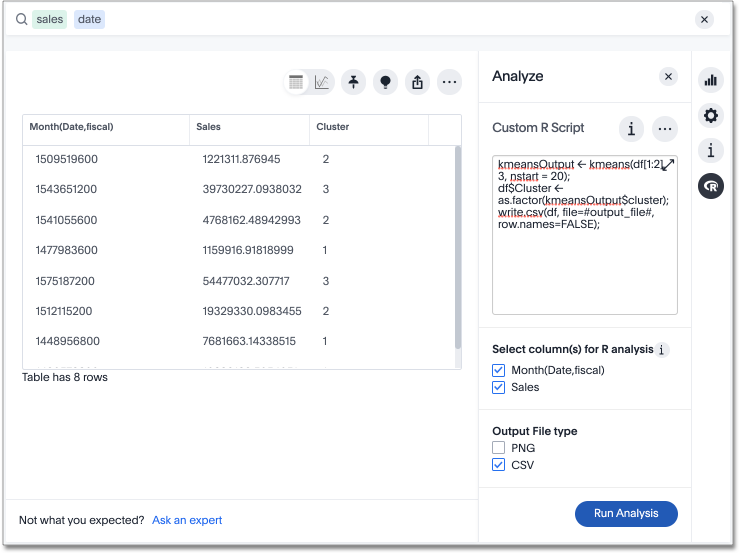Open the chart configuration sidebar icon
Screen dimensions: 740x554
(711, 80)
